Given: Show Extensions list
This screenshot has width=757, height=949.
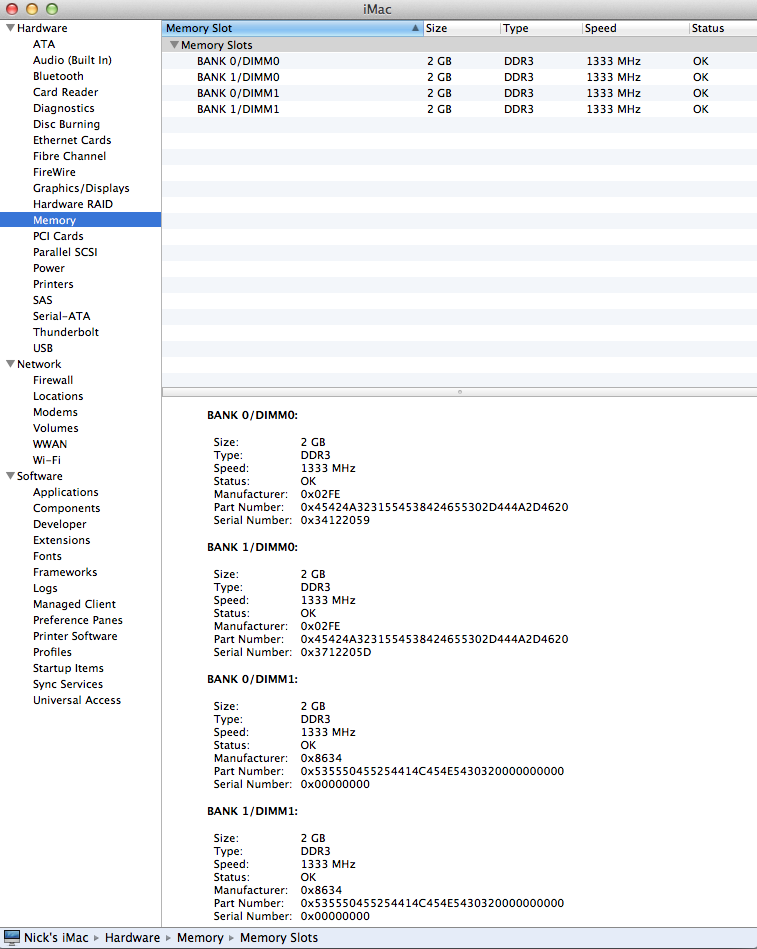Looking at the screenshot, I should pyautogui.click(x=61, y=540).
